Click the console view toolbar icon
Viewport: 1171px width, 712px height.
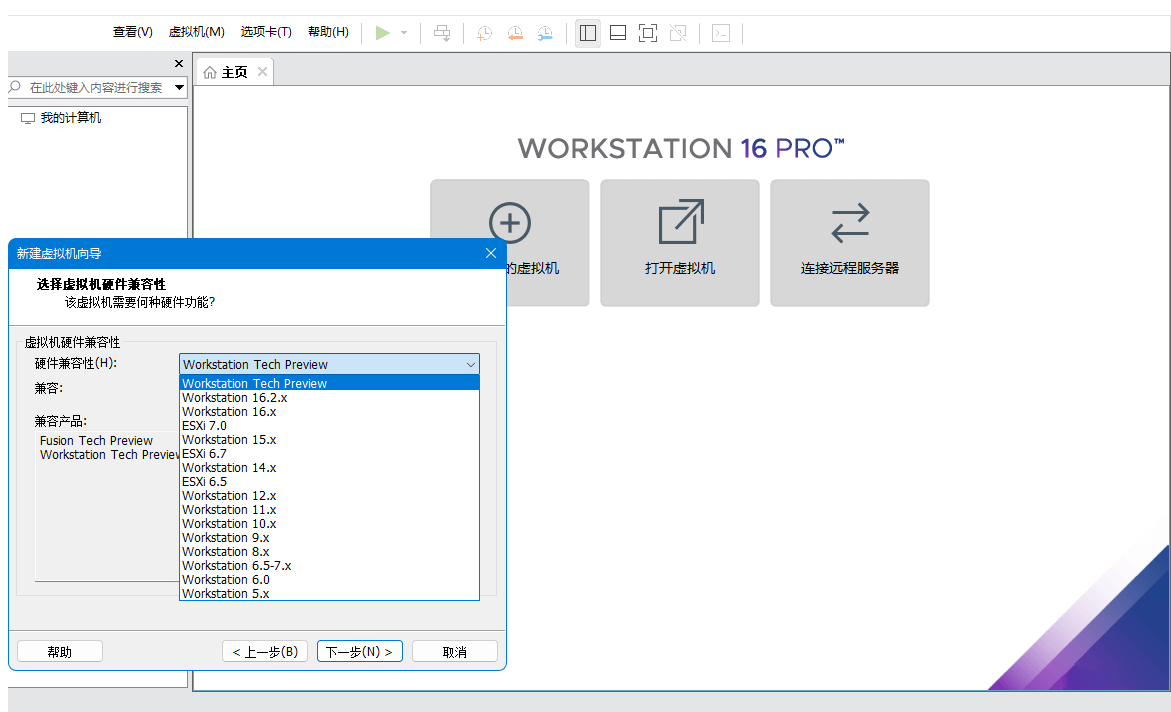click(x=721, y=33)
